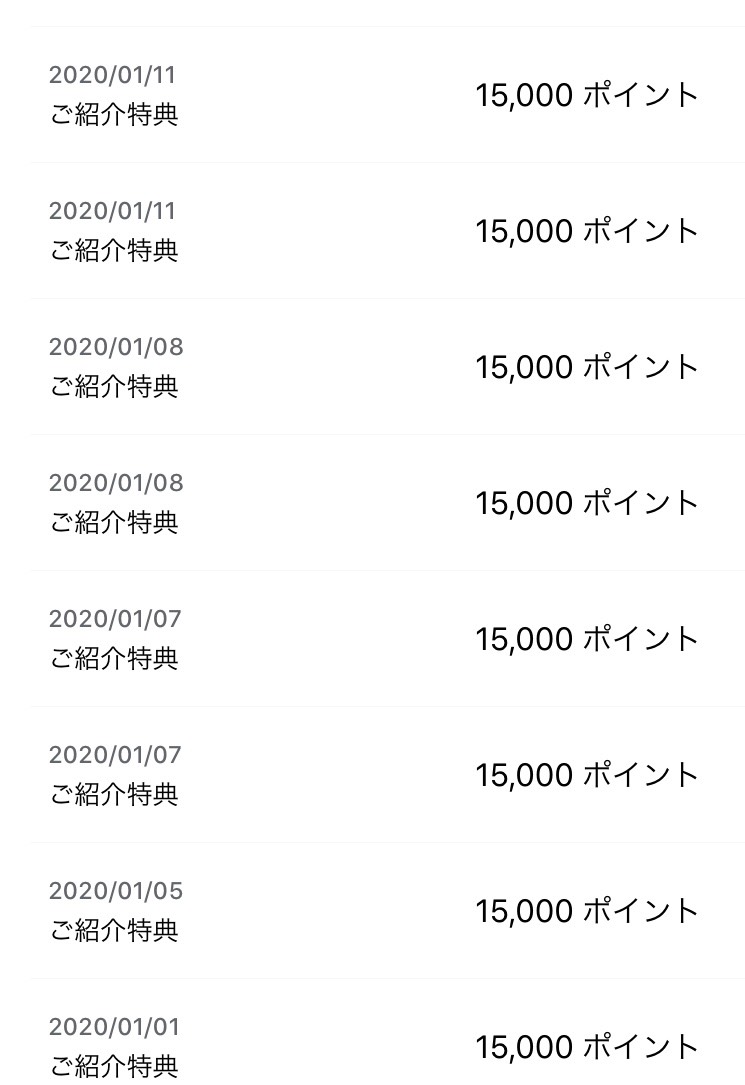The image size is (745, 1085).
Task: Select points amount on the upper 2020/01/07 row
Action: (587, 639)
